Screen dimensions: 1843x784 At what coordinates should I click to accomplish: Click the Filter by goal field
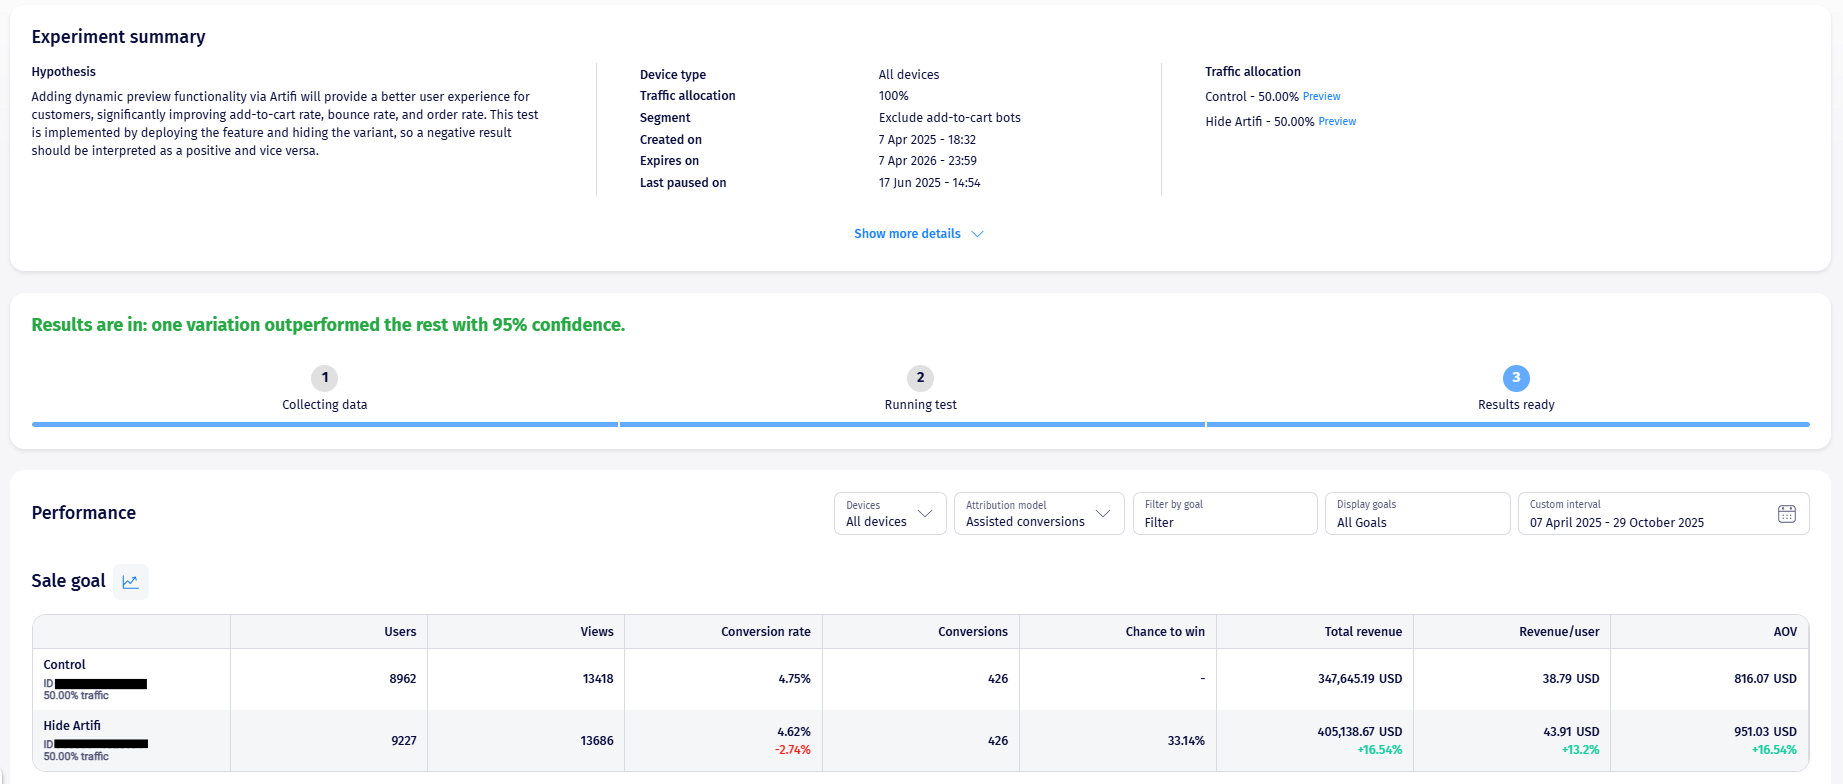click(1224, 514)
